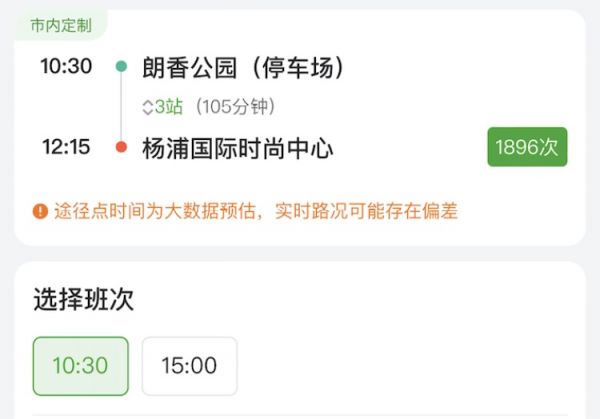Tap the green 1896次 badge
The width and height of the screenshot is (600, 419).
point(527,148)
